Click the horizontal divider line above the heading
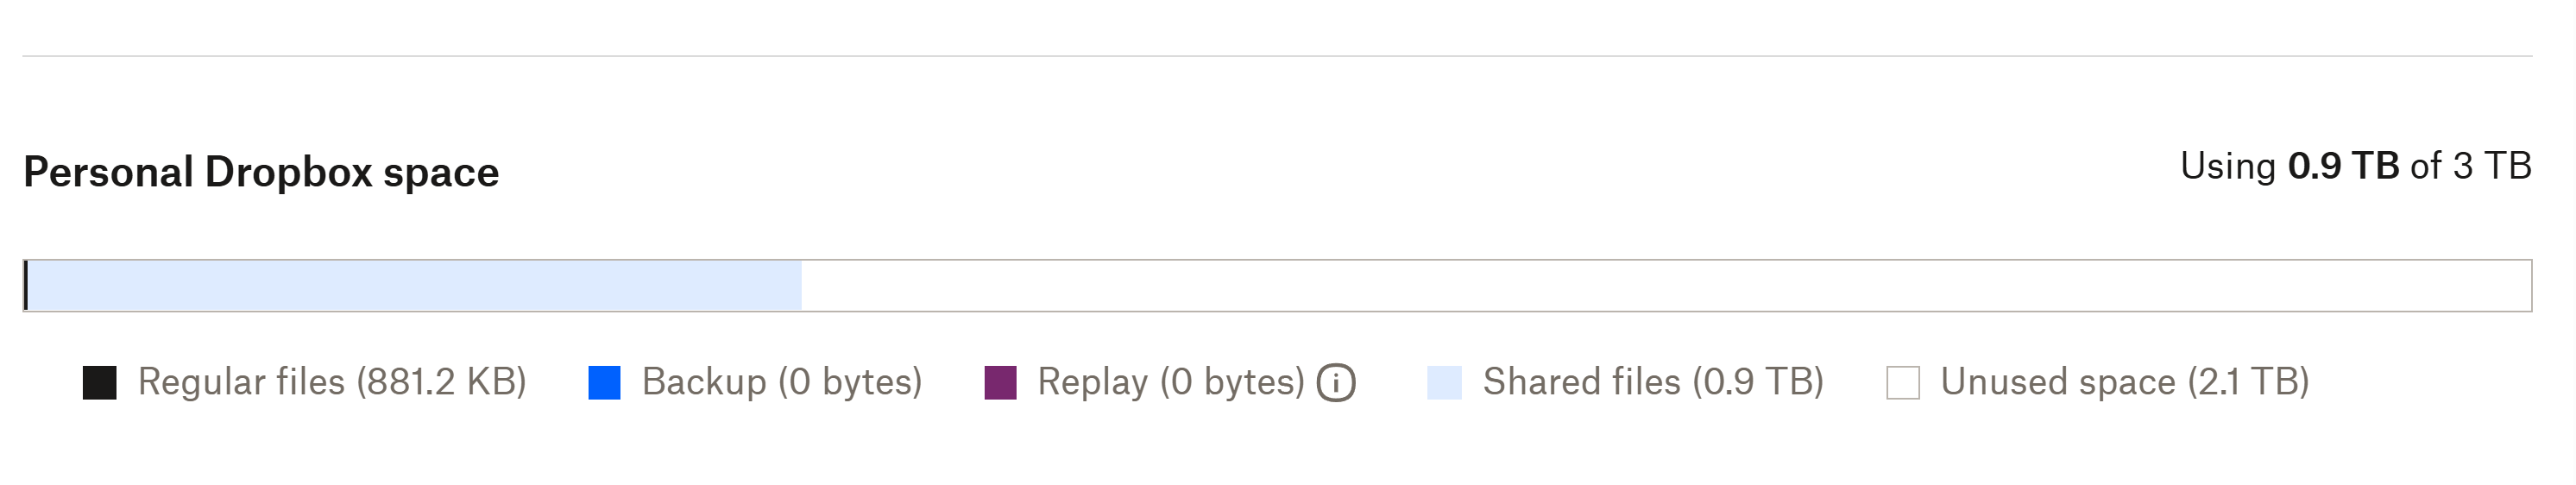2576x485 pixels. pyautogui.click(x=1276, y=56)
